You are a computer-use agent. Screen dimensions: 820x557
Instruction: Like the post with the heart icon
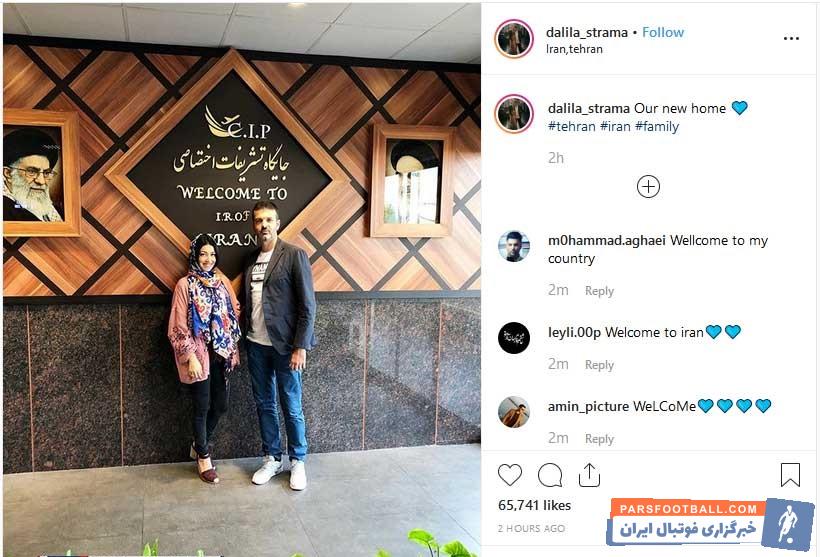pyautogui.click(x=510, y=475)
